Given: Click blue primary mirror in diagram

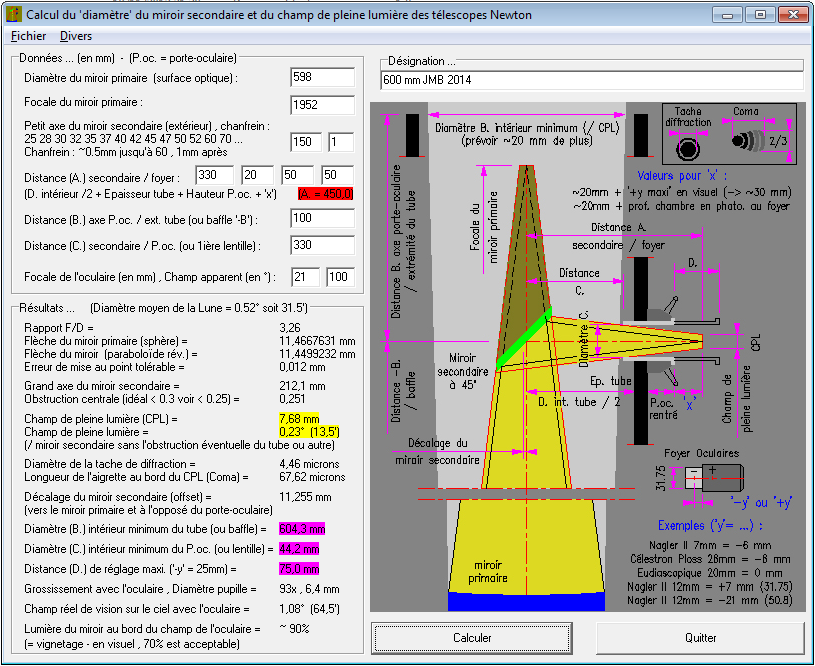Looking at the screenshot, I should 526,600.
